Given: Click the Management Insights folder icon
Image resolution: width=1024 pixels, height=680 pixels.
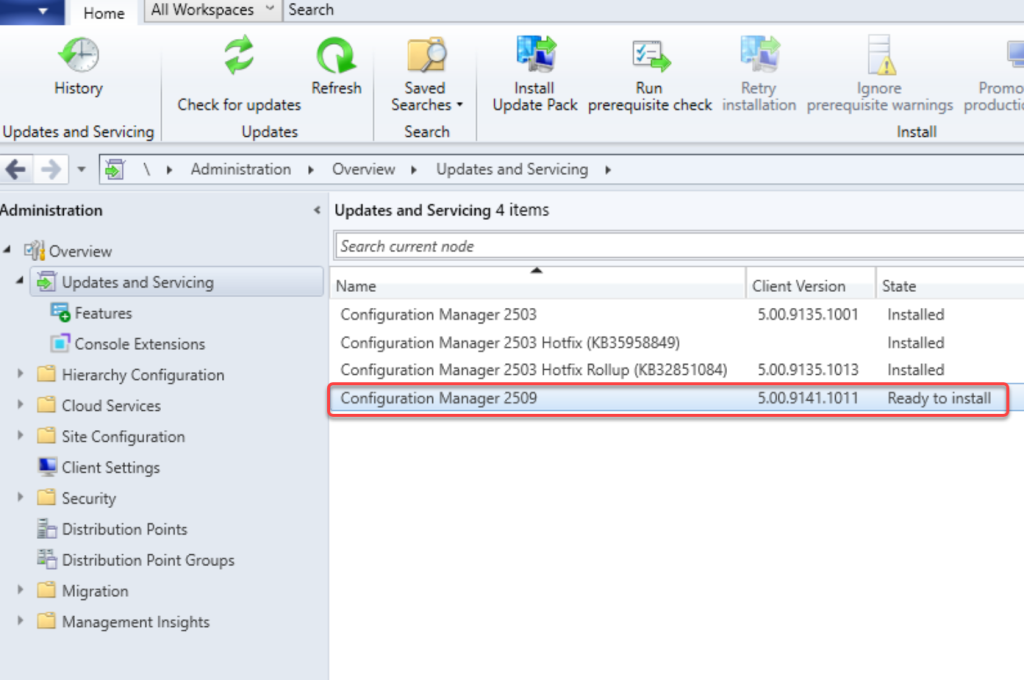Looking at the screenshot, I should click(46, 621).
